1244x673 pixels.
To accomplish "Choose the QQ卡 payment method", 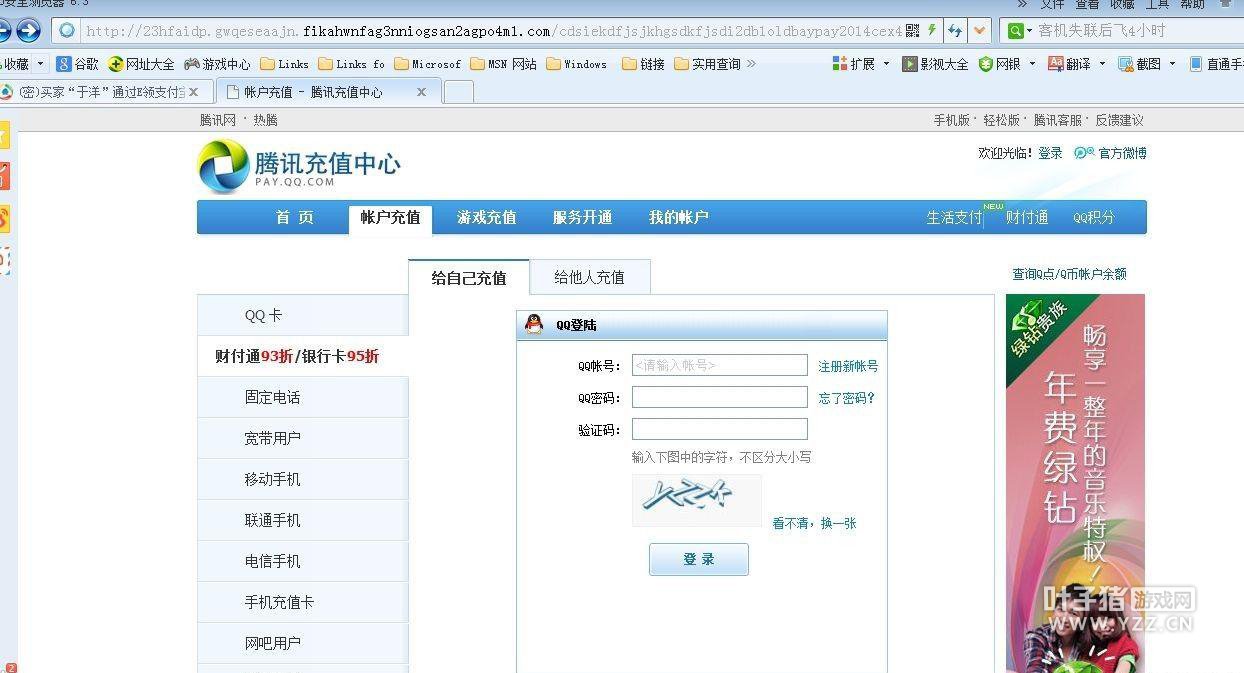I will tap(303, 315).
